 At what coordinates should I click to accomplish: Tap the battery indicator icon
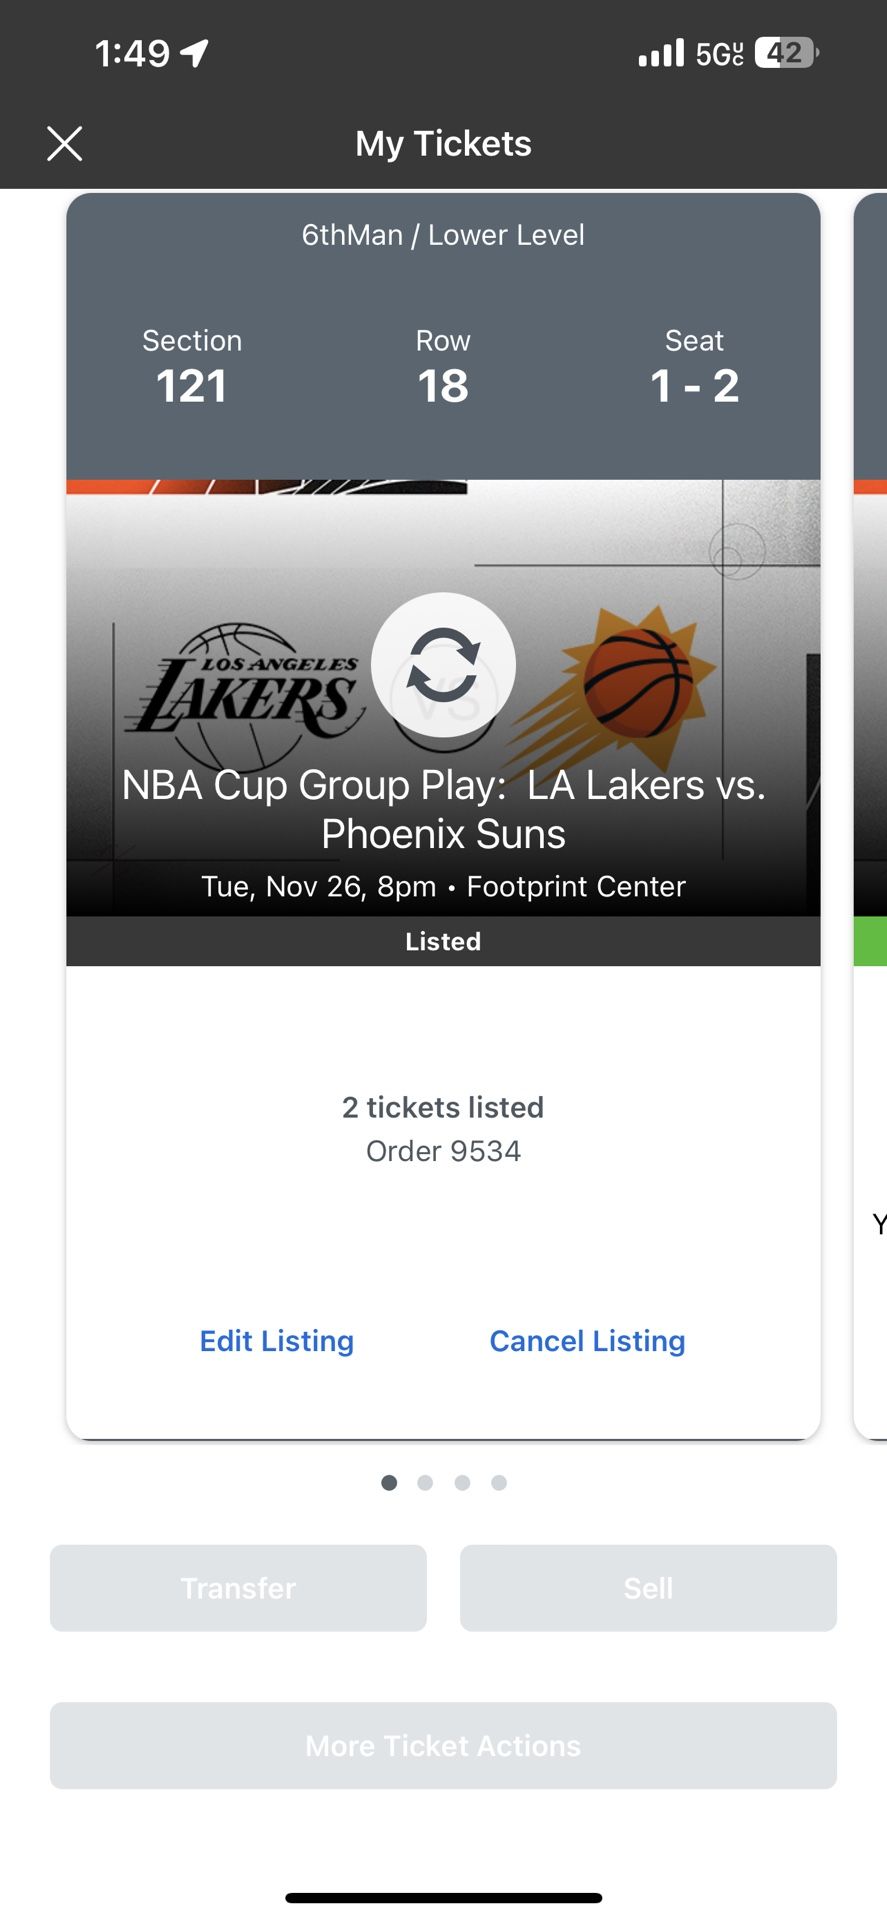tap(786, 52)
